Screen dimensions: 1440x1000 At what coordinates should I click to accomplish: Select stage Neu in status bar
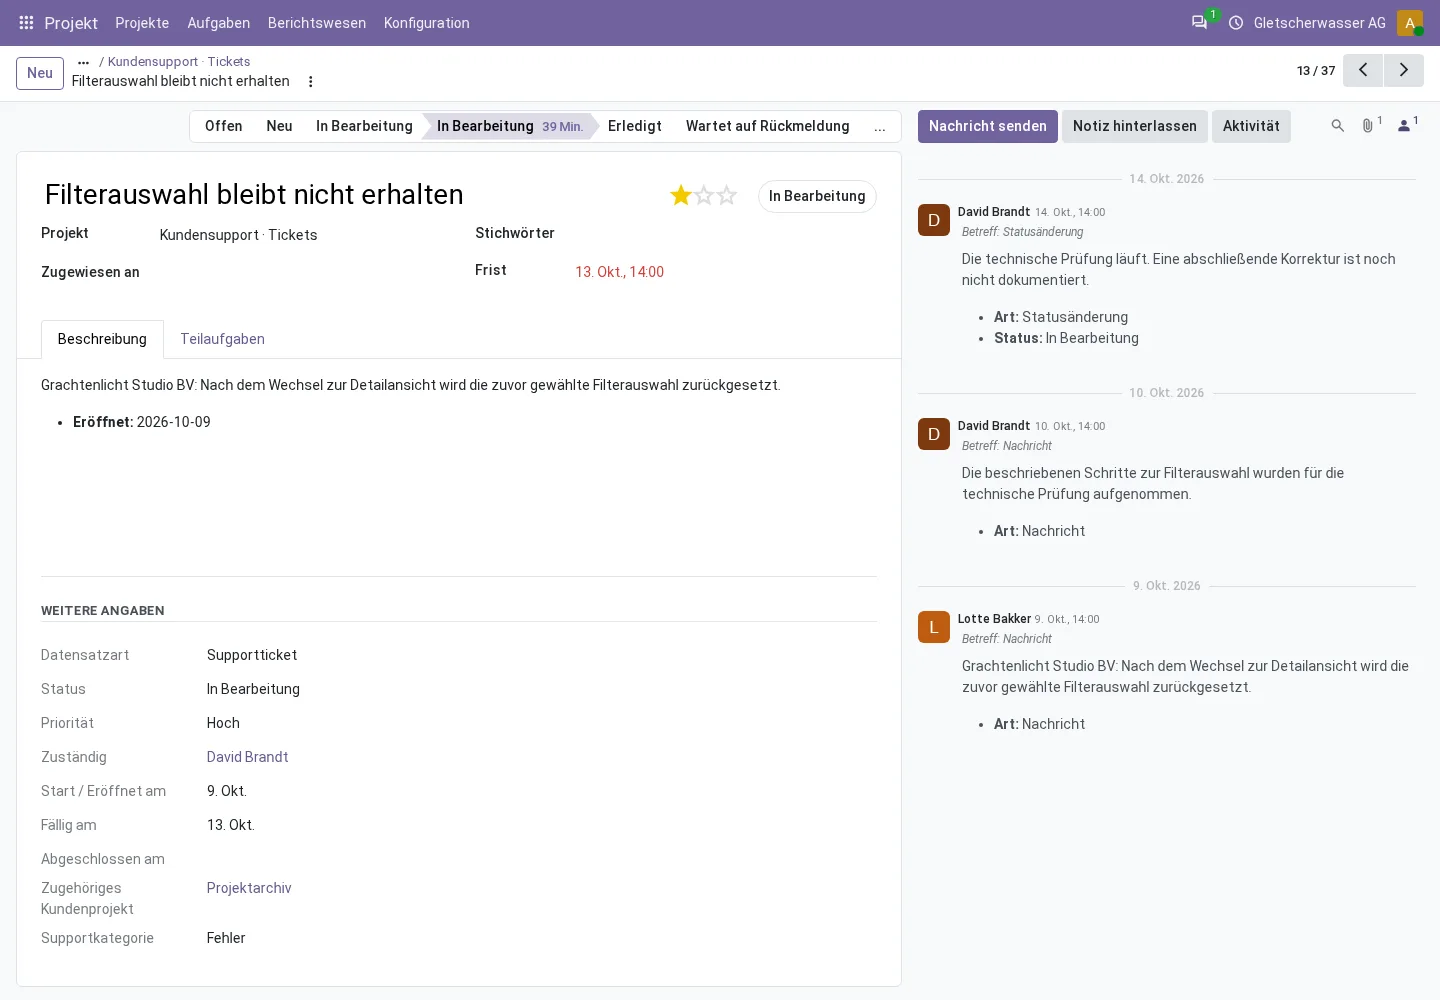(x=280, y=126)
